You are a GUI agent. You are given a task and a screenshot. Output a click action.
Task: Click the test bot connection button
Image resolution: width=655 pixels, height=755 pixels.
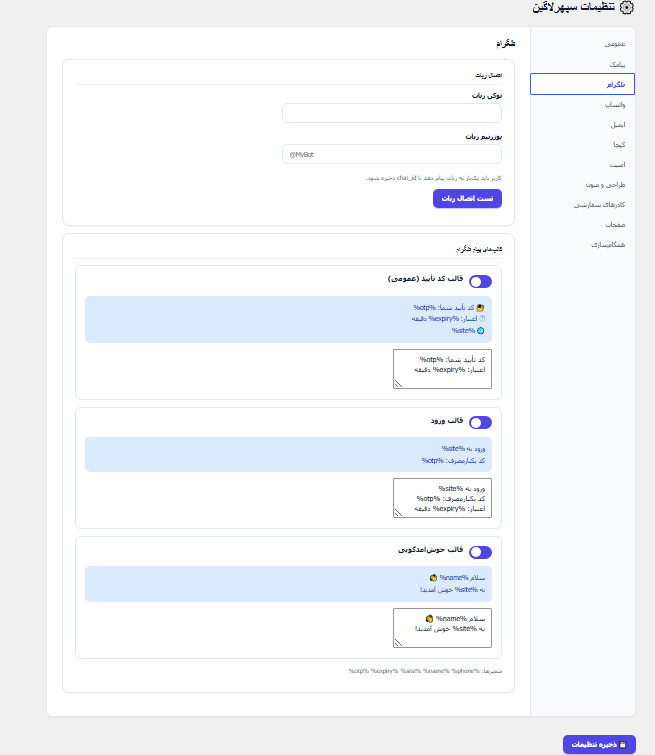tap(467, 198)
